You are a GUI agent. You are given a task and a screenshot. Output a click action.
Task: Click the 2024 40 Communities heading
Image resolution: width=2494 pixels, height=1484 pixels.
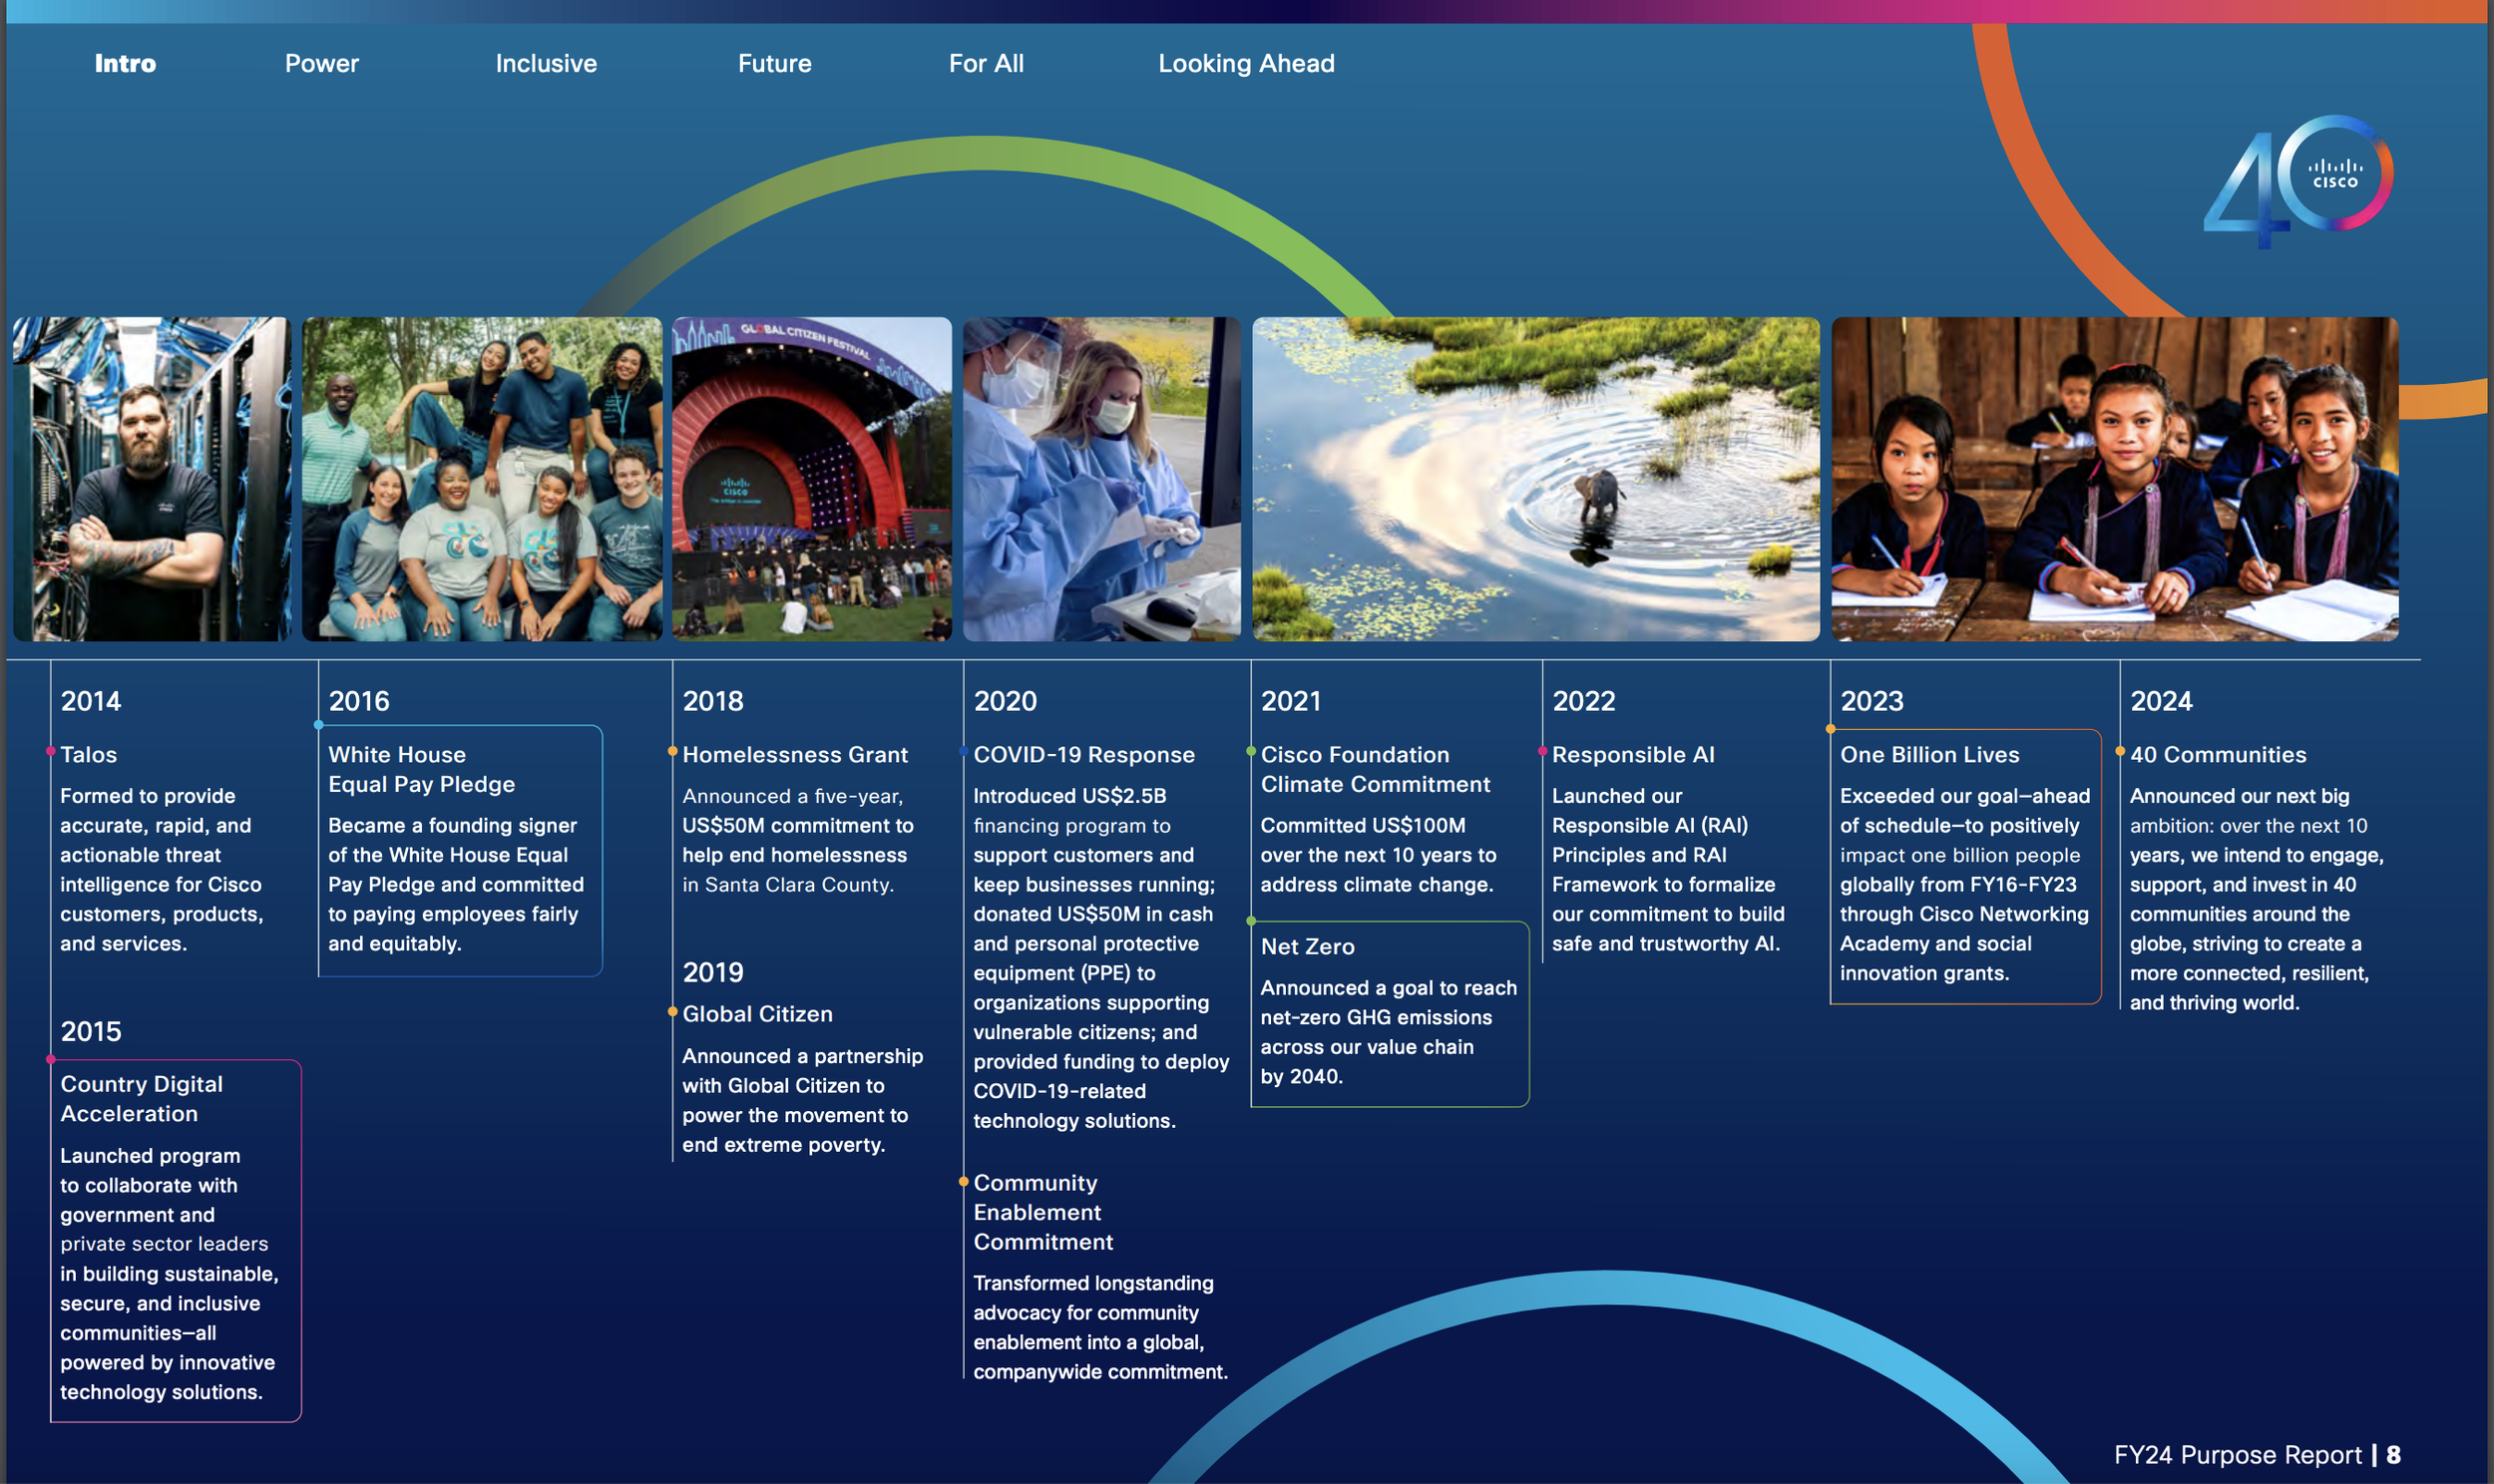click(2217, 754)
